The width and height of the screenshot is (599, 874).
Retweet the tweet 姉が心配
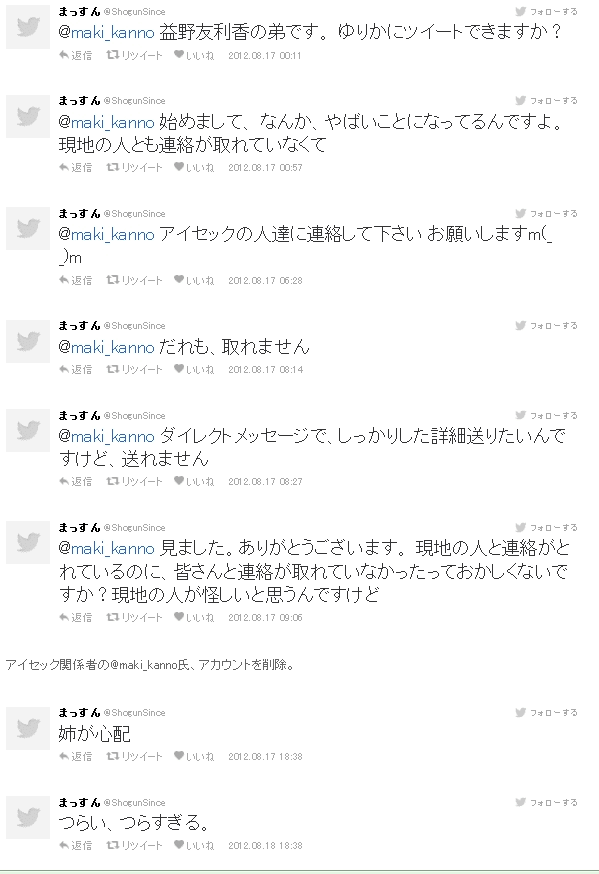pyautogui.click(x=134, y=756)
